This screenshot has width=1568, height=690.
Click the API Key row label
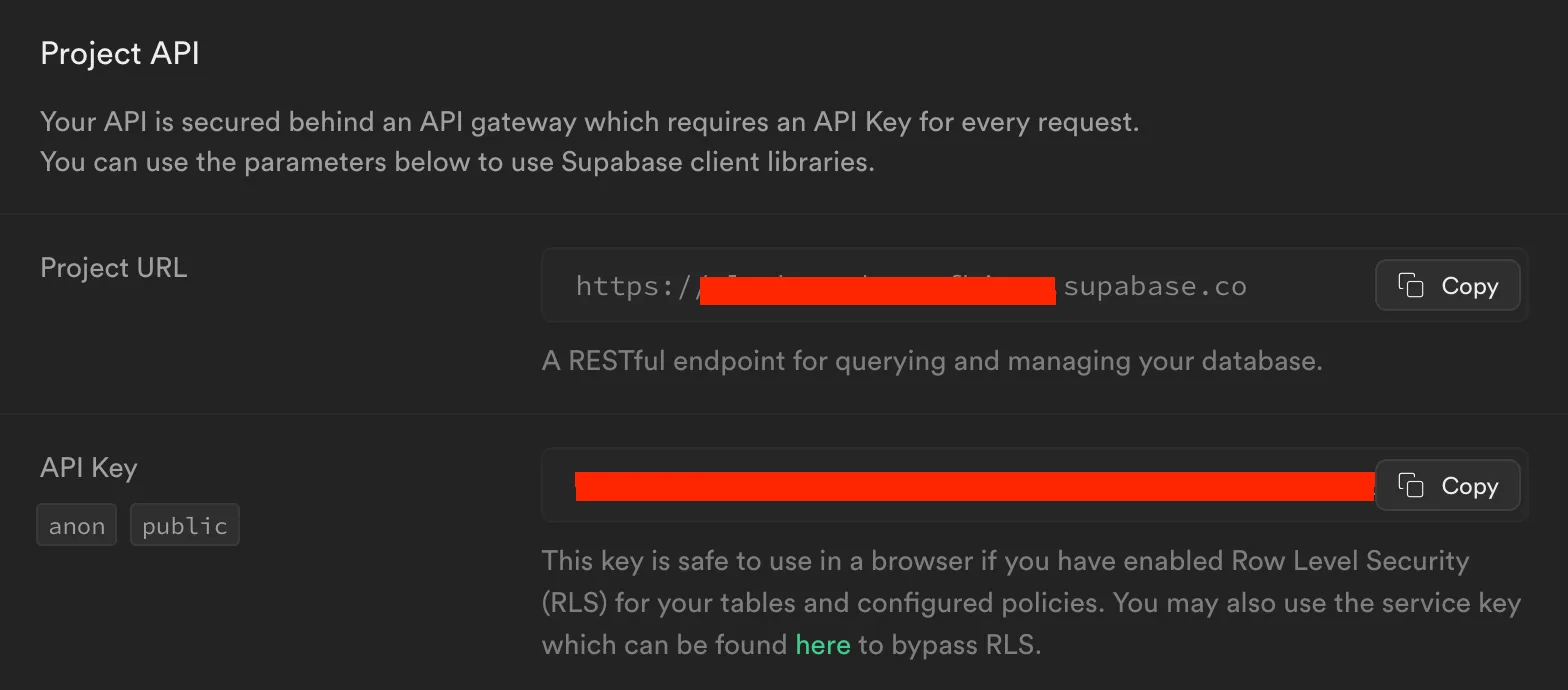[x=88, y=467]
